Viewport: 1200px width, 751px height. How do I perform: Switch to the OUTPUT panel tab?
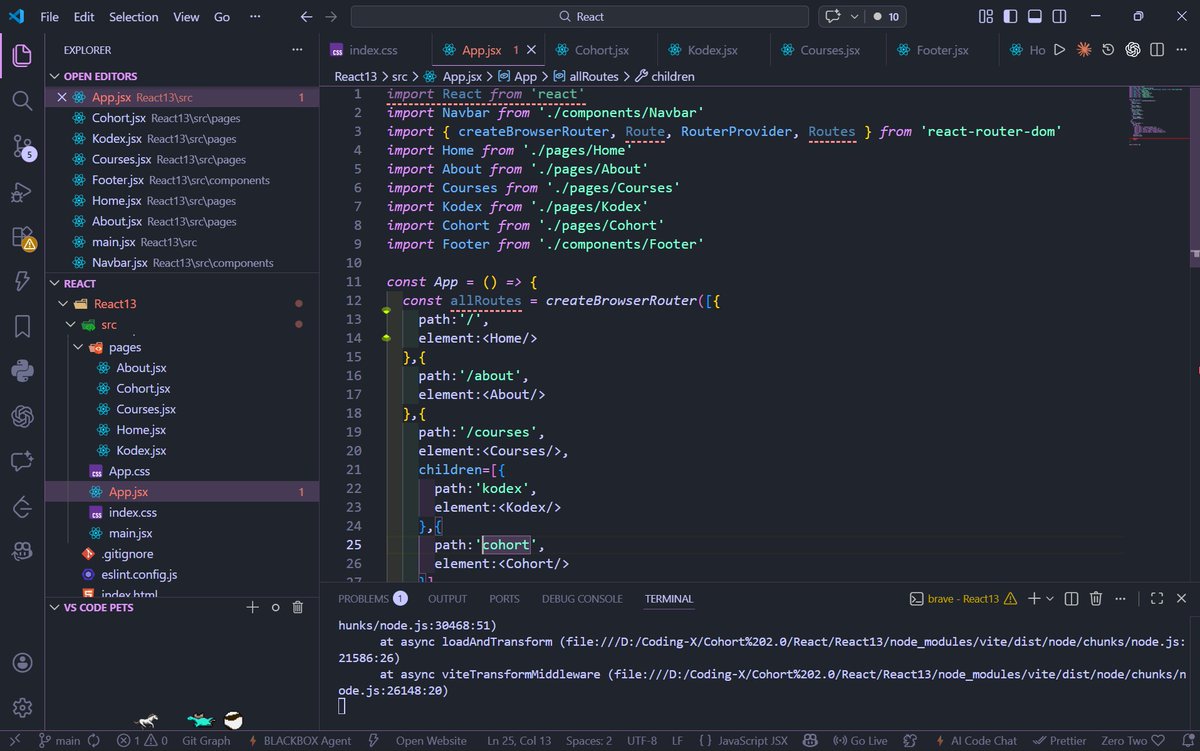click(x=447, y=598)
